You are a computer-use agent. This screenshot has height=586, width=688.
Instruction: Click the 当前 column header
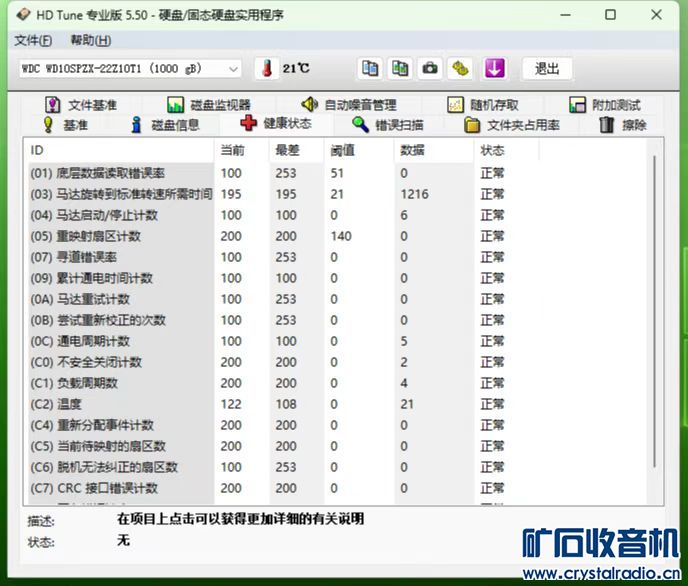click(x=241, y=150)
